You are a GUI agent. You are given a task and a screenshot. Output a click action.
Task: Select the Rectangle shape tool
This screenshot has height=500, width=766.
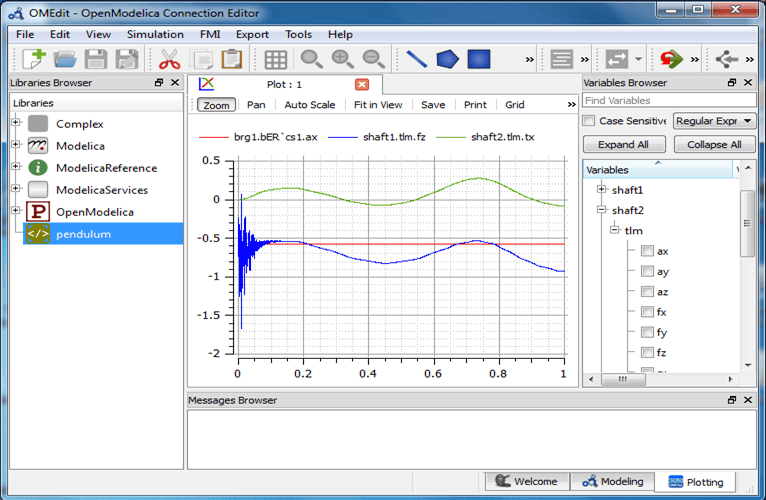(x=479, y=59)
